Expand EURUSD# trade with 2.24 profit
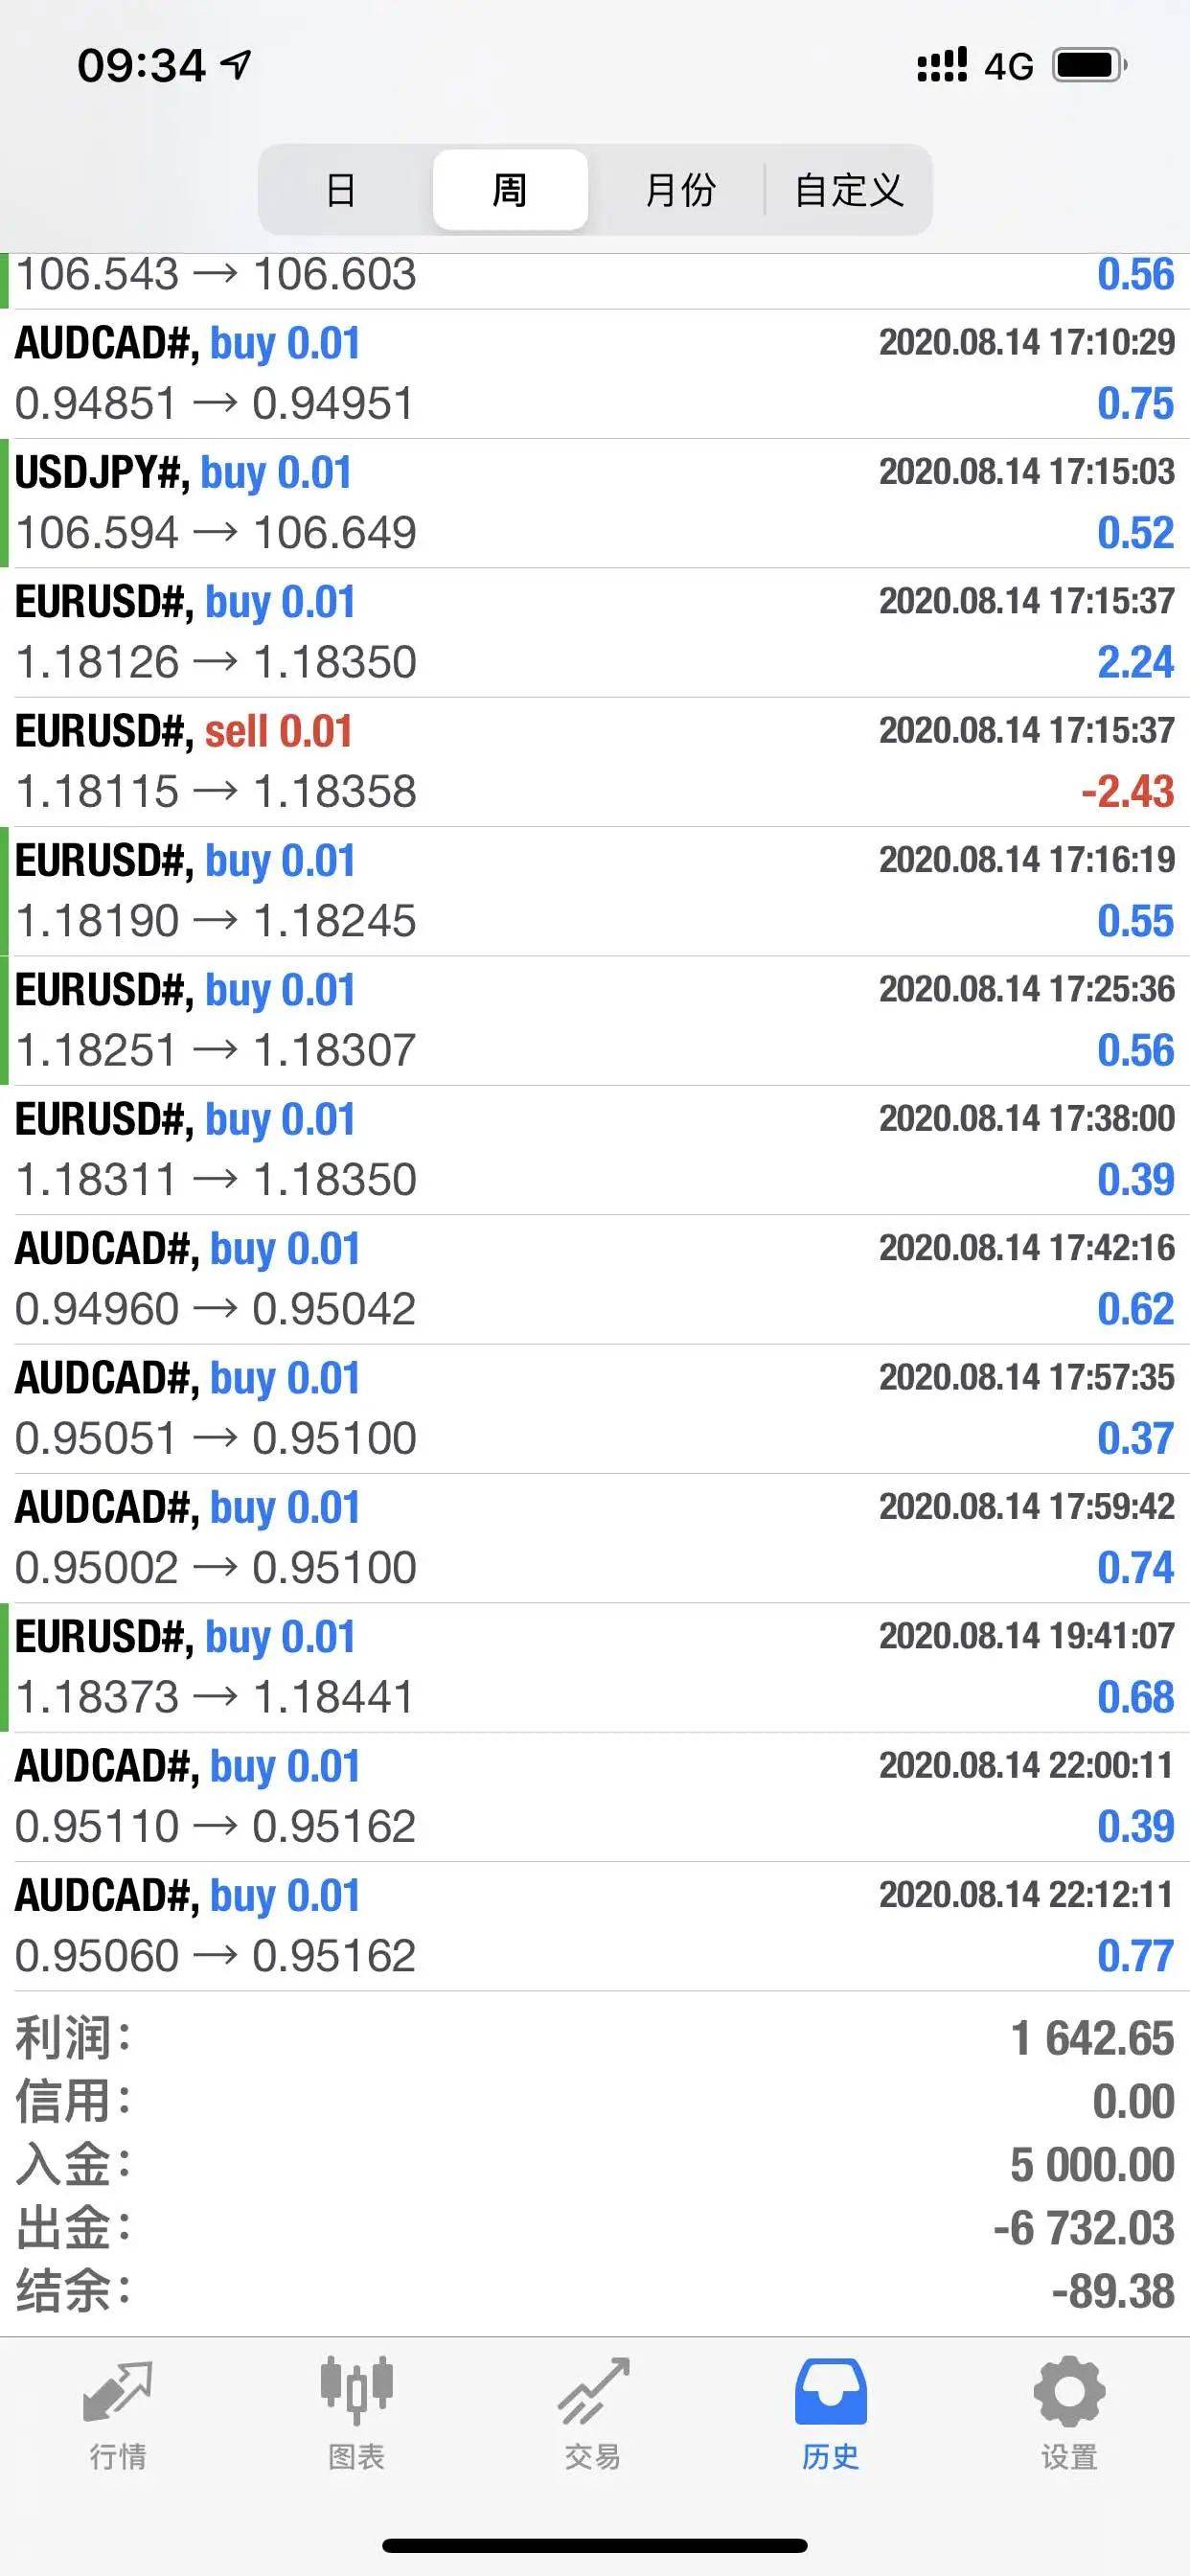1190x2576 pixels. click(x=595, y=633)
